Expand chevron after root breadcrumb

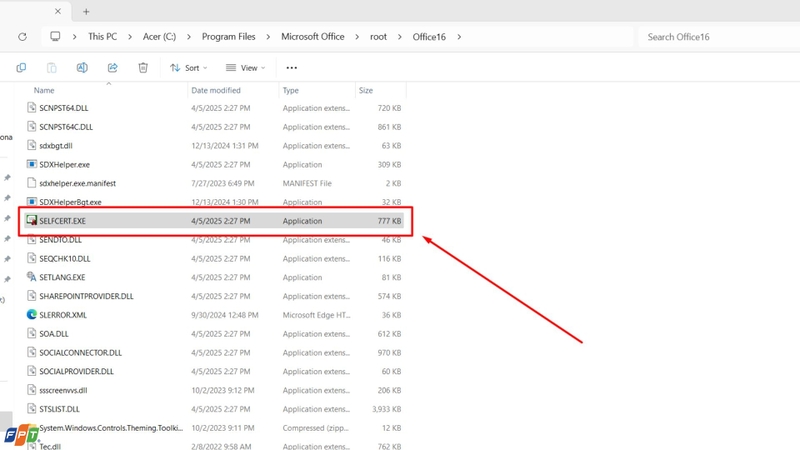coord(399,37)
